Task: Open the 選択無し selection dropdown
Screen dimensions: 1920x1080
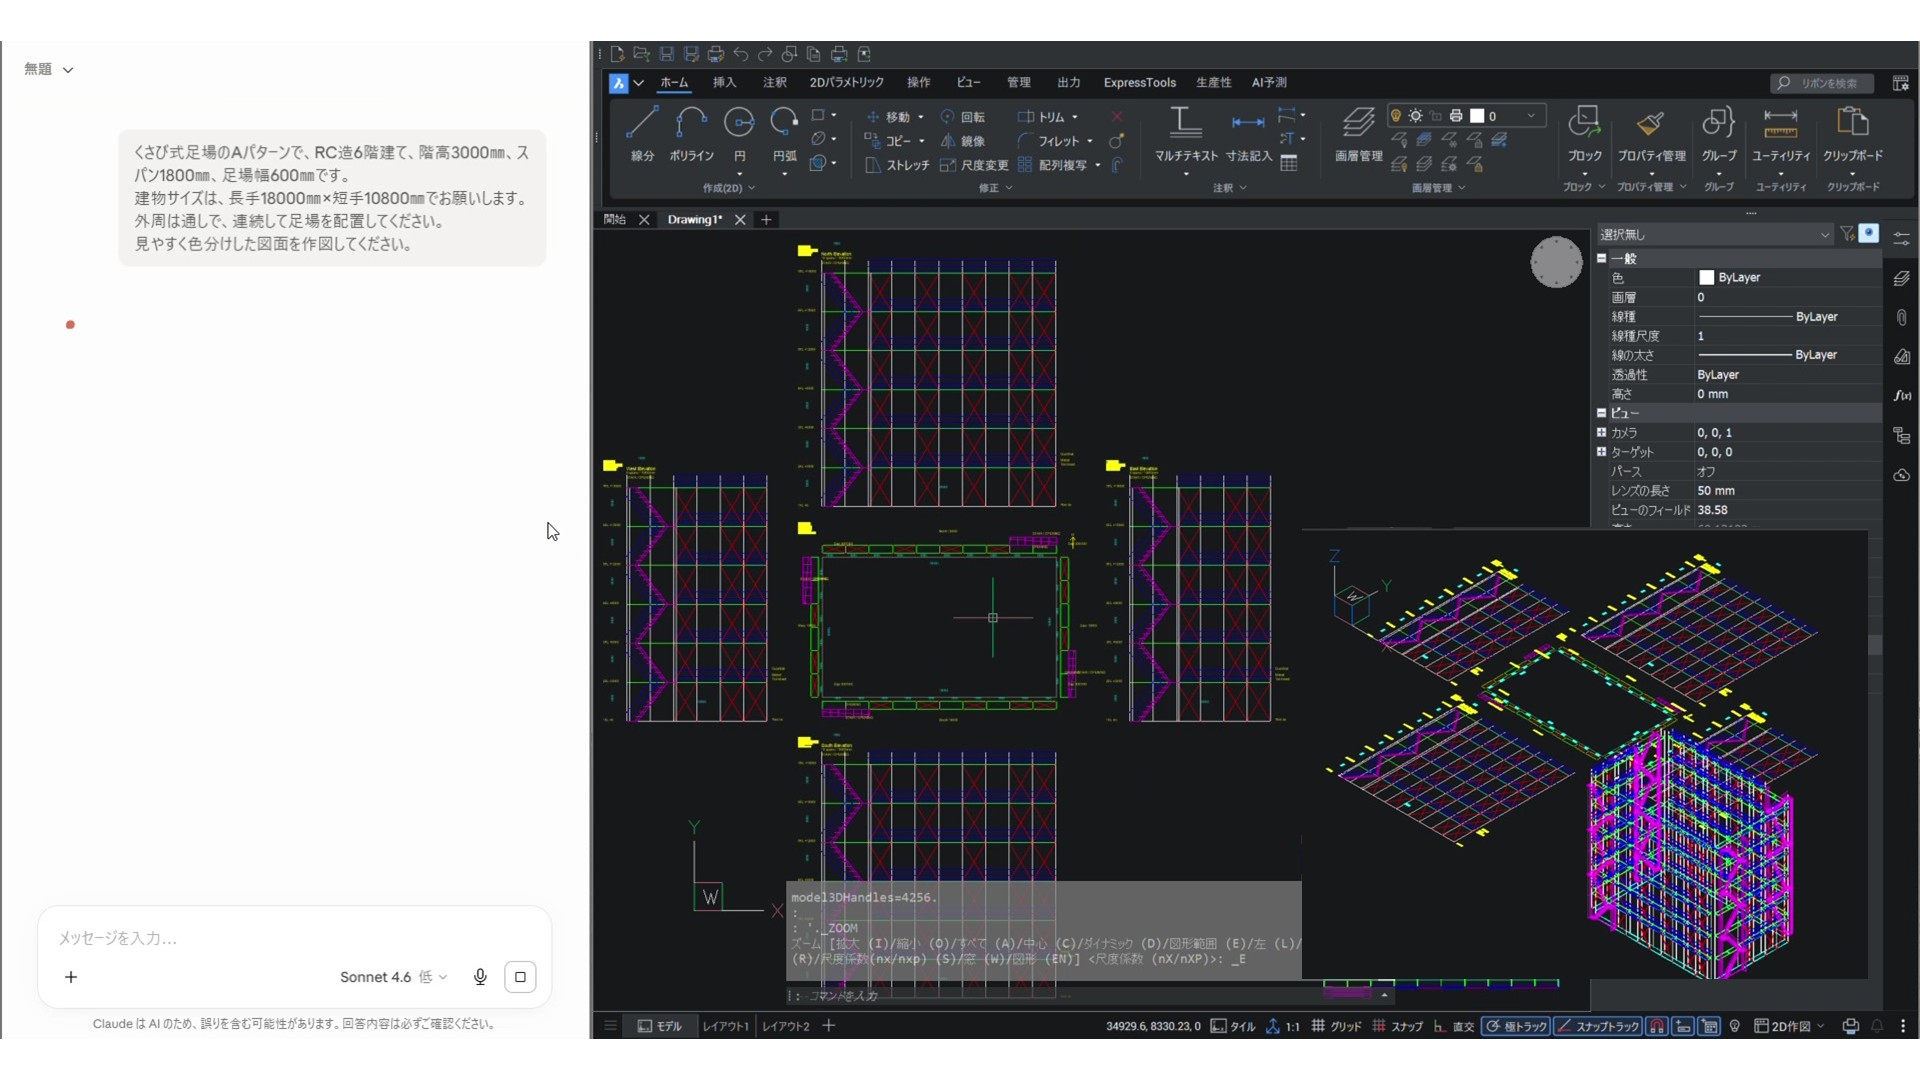Action: (x=1715, y=234)
